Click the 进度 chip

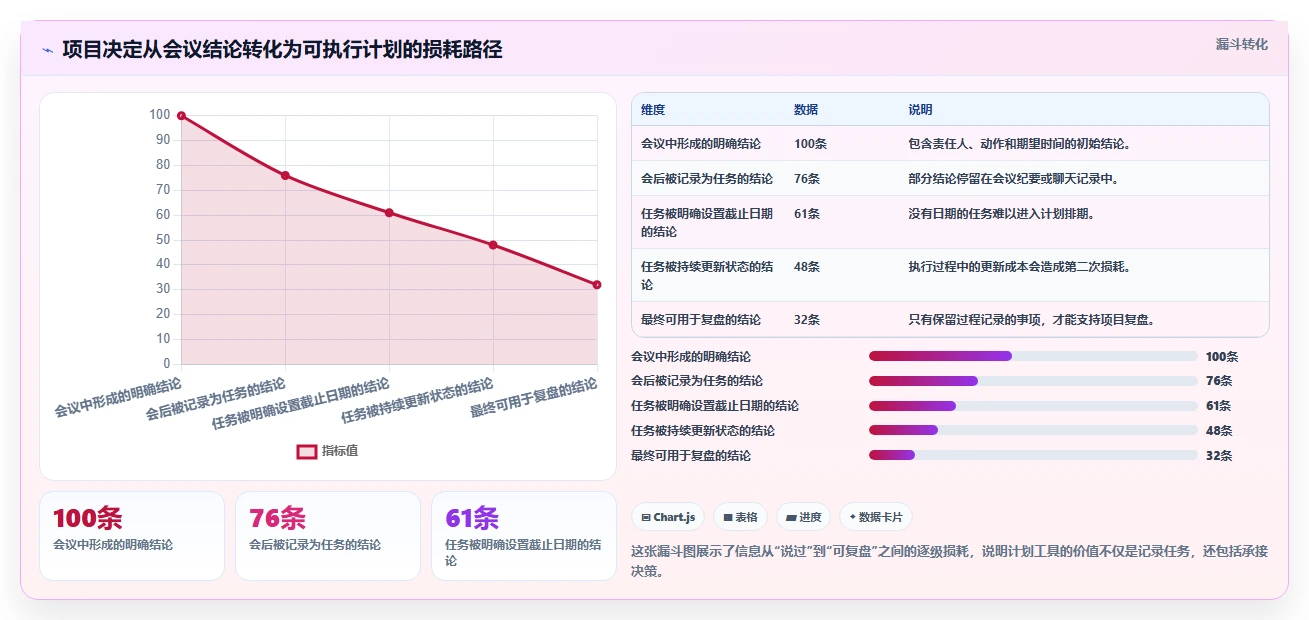point(803,517)
